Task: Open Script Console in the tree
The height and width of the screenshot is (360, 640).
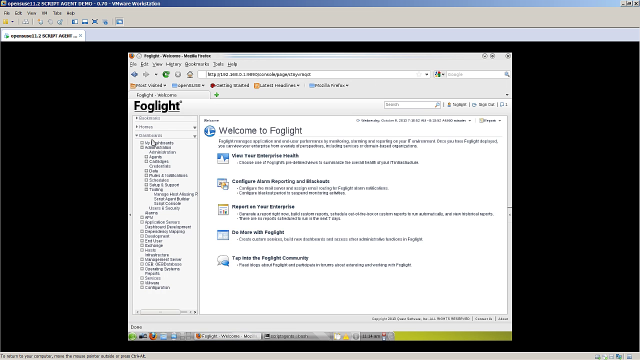Action: pyautogui.click(x=167, y=204)
